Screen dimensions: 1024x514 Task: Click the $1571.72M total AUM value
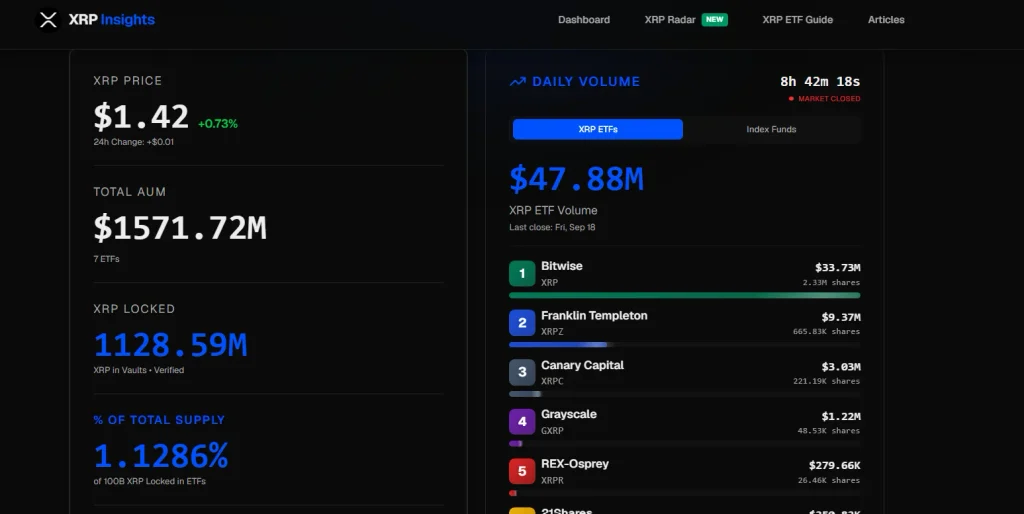point(180,228)
